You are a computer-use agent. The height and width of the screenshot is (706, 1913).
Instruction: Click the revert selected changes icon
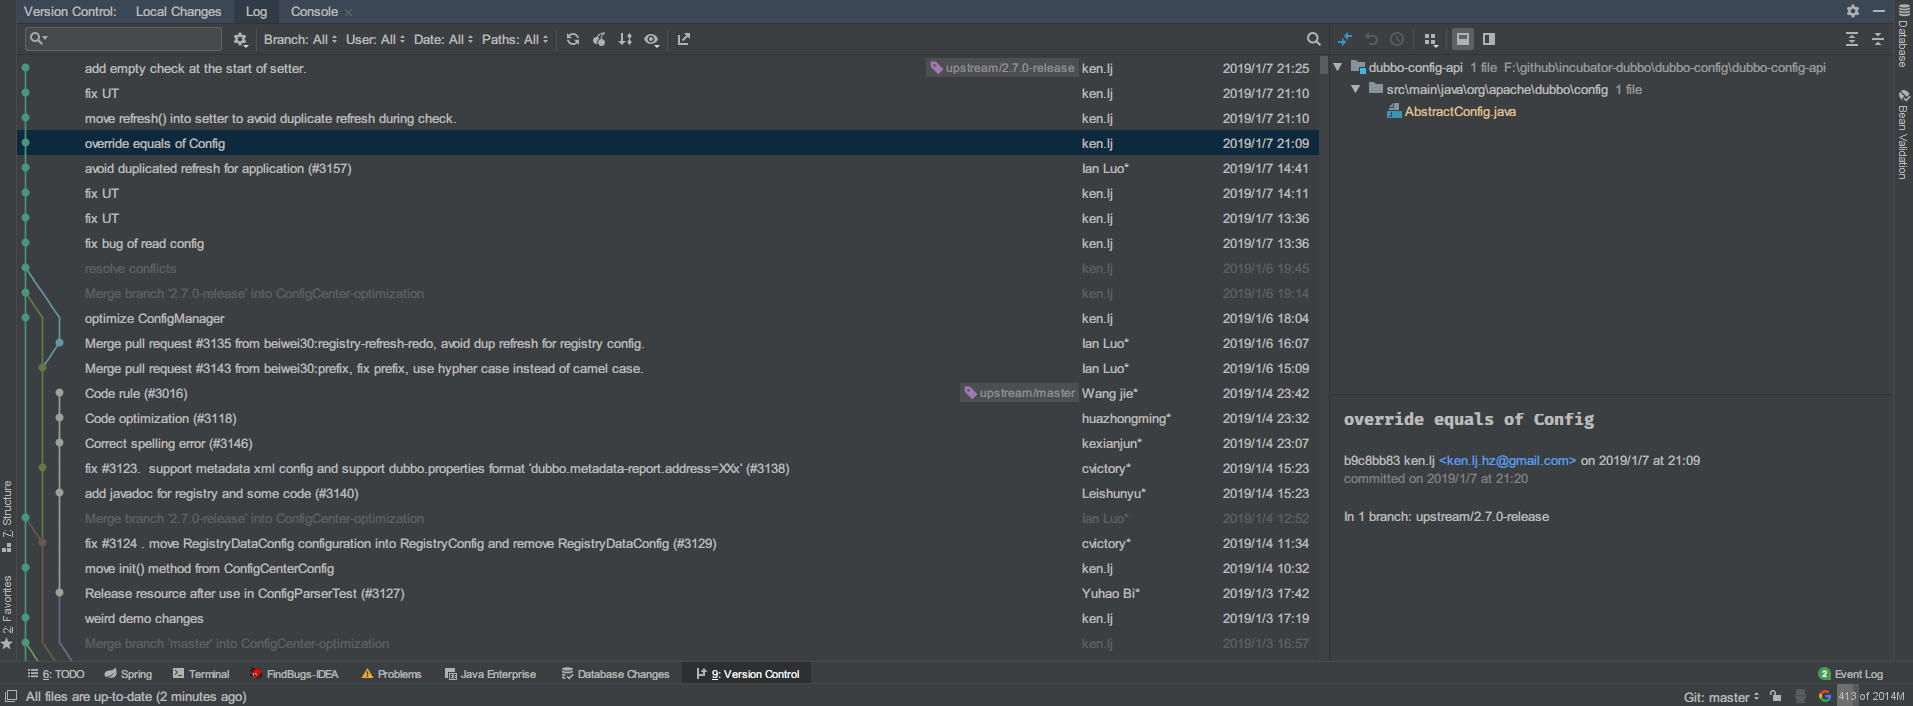(x=1372, y=39)
